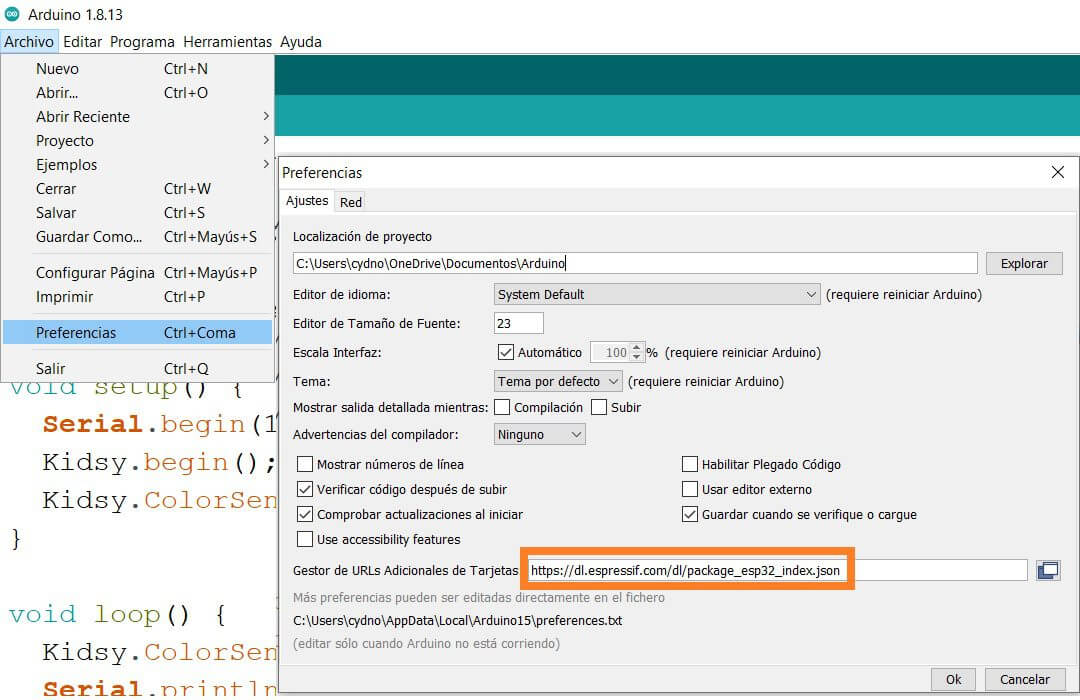Open Advertencias del compilador Ninguno dropdown
The height and width of the screenshot is (700, 1080).
pos(540,435)
